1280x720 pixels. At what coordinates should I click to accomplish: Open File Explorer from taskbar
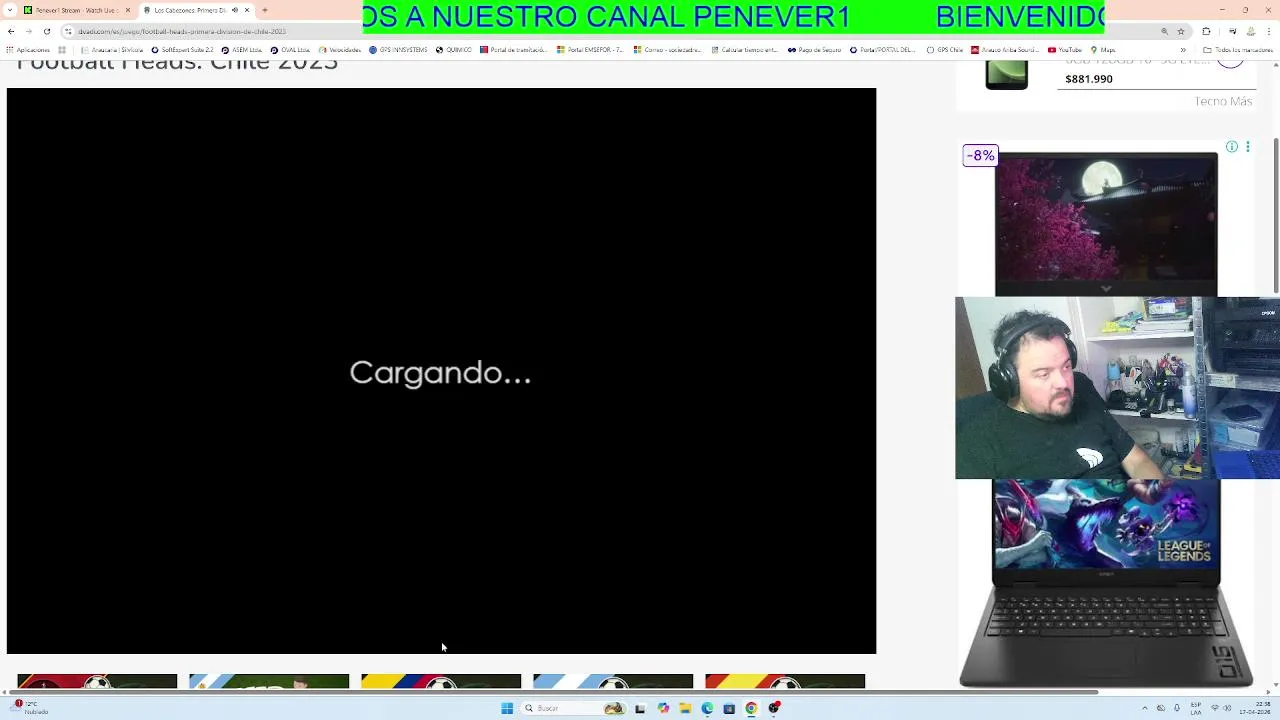(685, 708)
